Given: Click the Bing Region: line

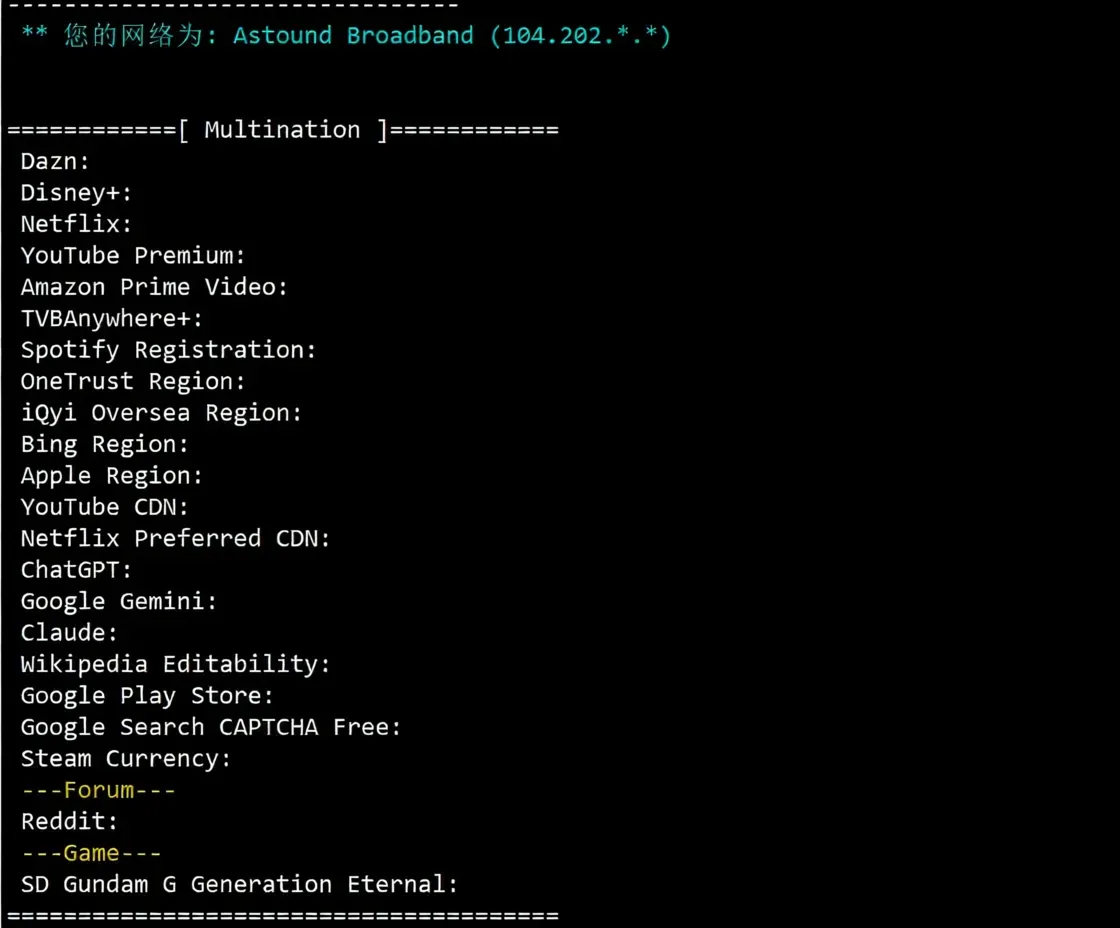Looking at the screenshot, I should click(105, 444).
